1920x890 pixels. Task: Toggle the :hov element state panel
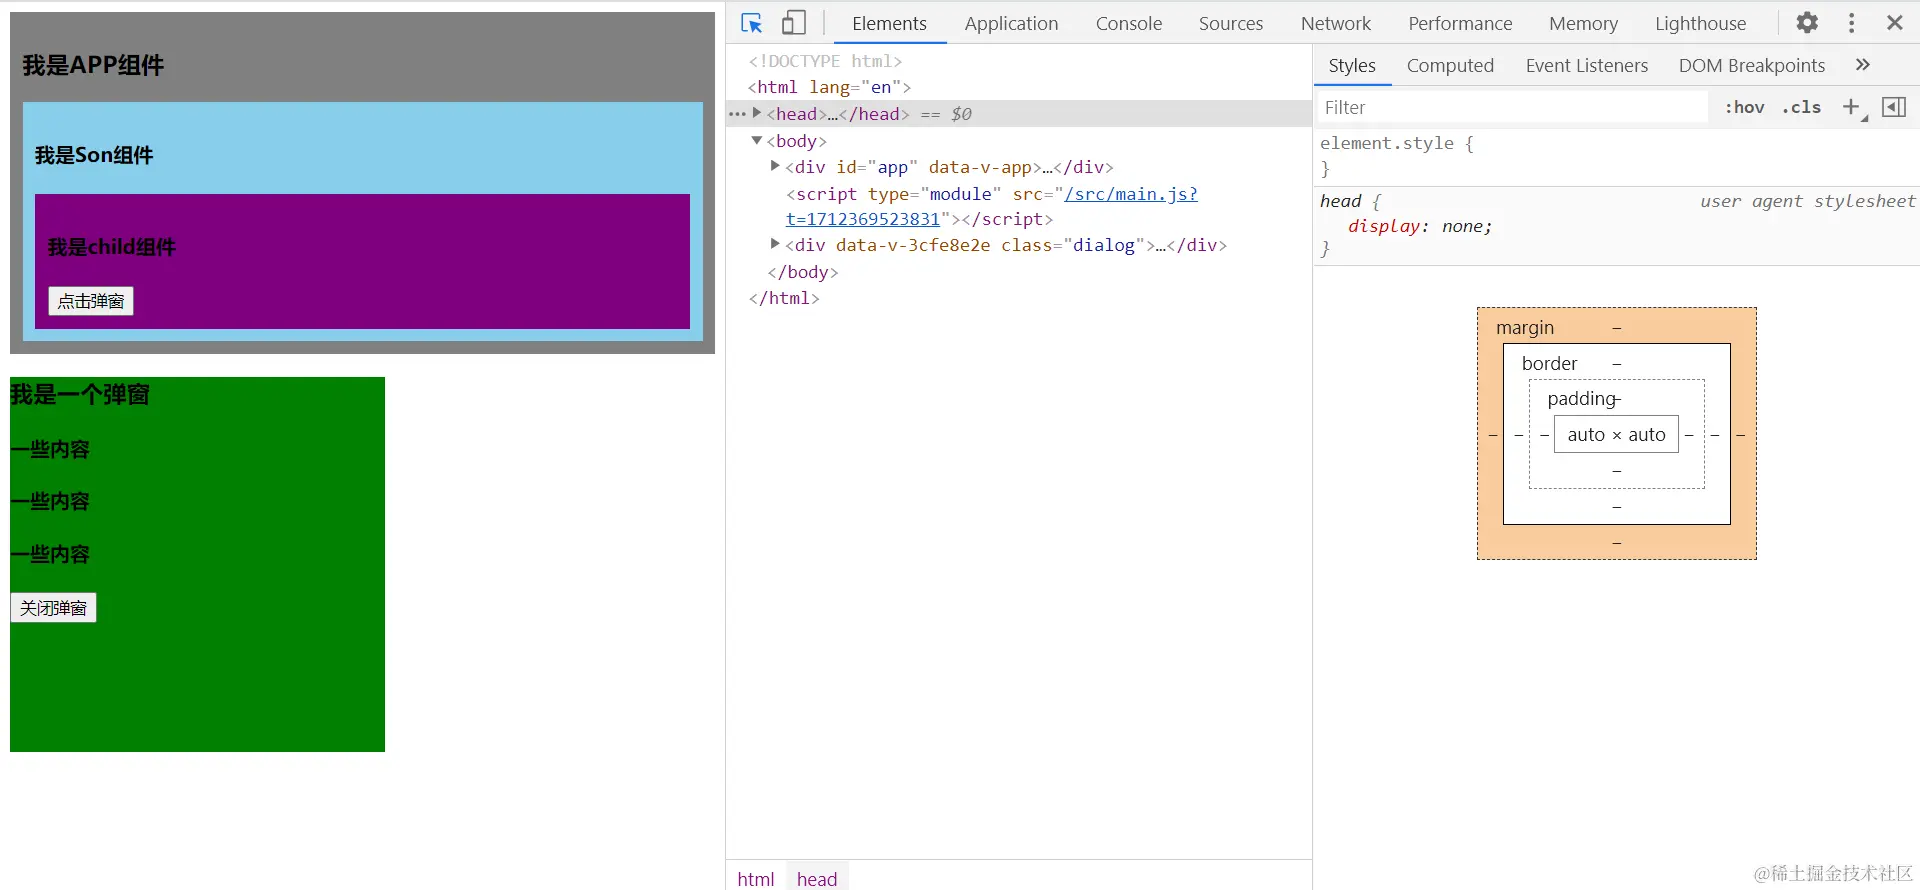click(x=1745, y=107)
